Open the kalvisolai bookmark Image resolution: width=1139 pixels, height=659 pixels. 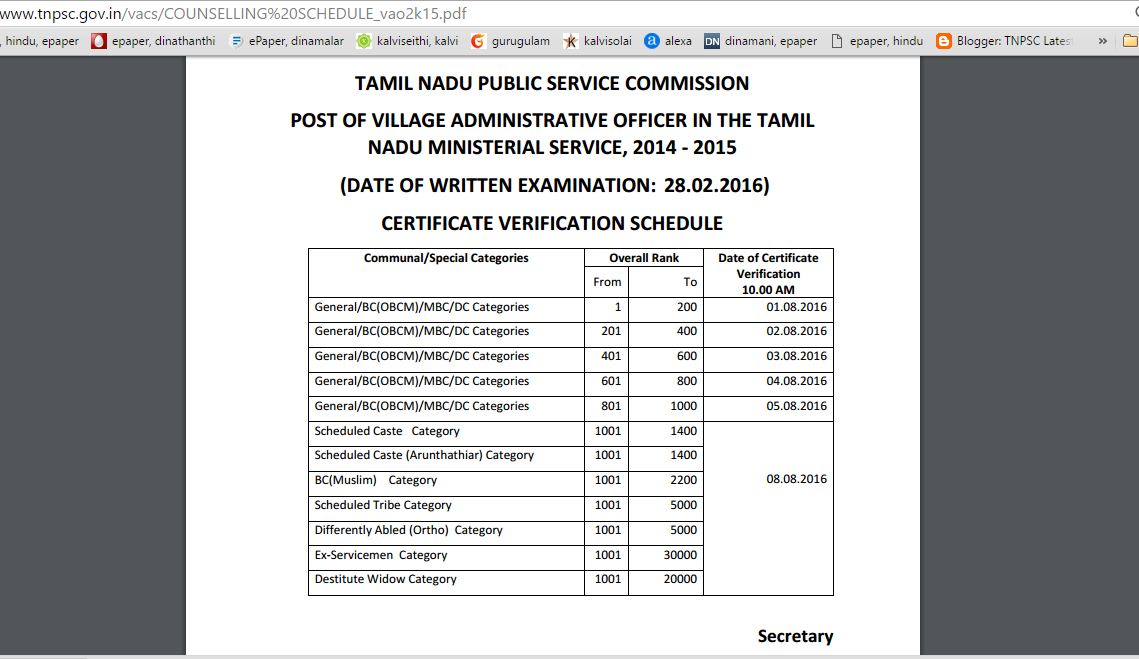click(597, 41)
